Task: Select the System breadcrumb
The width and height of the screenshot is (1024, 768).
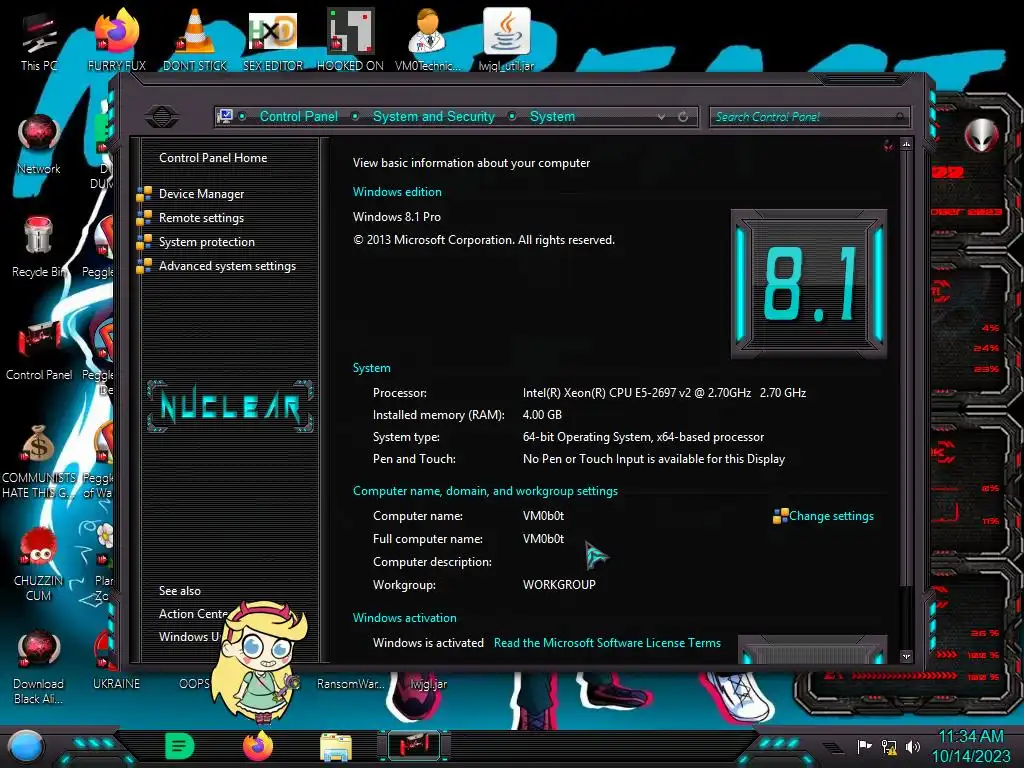Action: click(x=552, y=116)
